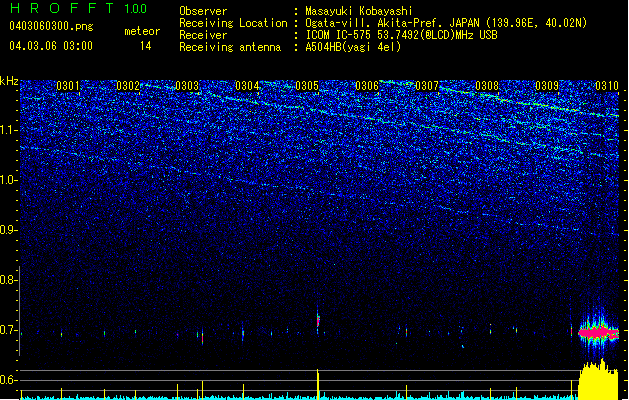Click the 0305 time marker
The width and height of the screenshot is (629, 400).
tap(307, 86)
